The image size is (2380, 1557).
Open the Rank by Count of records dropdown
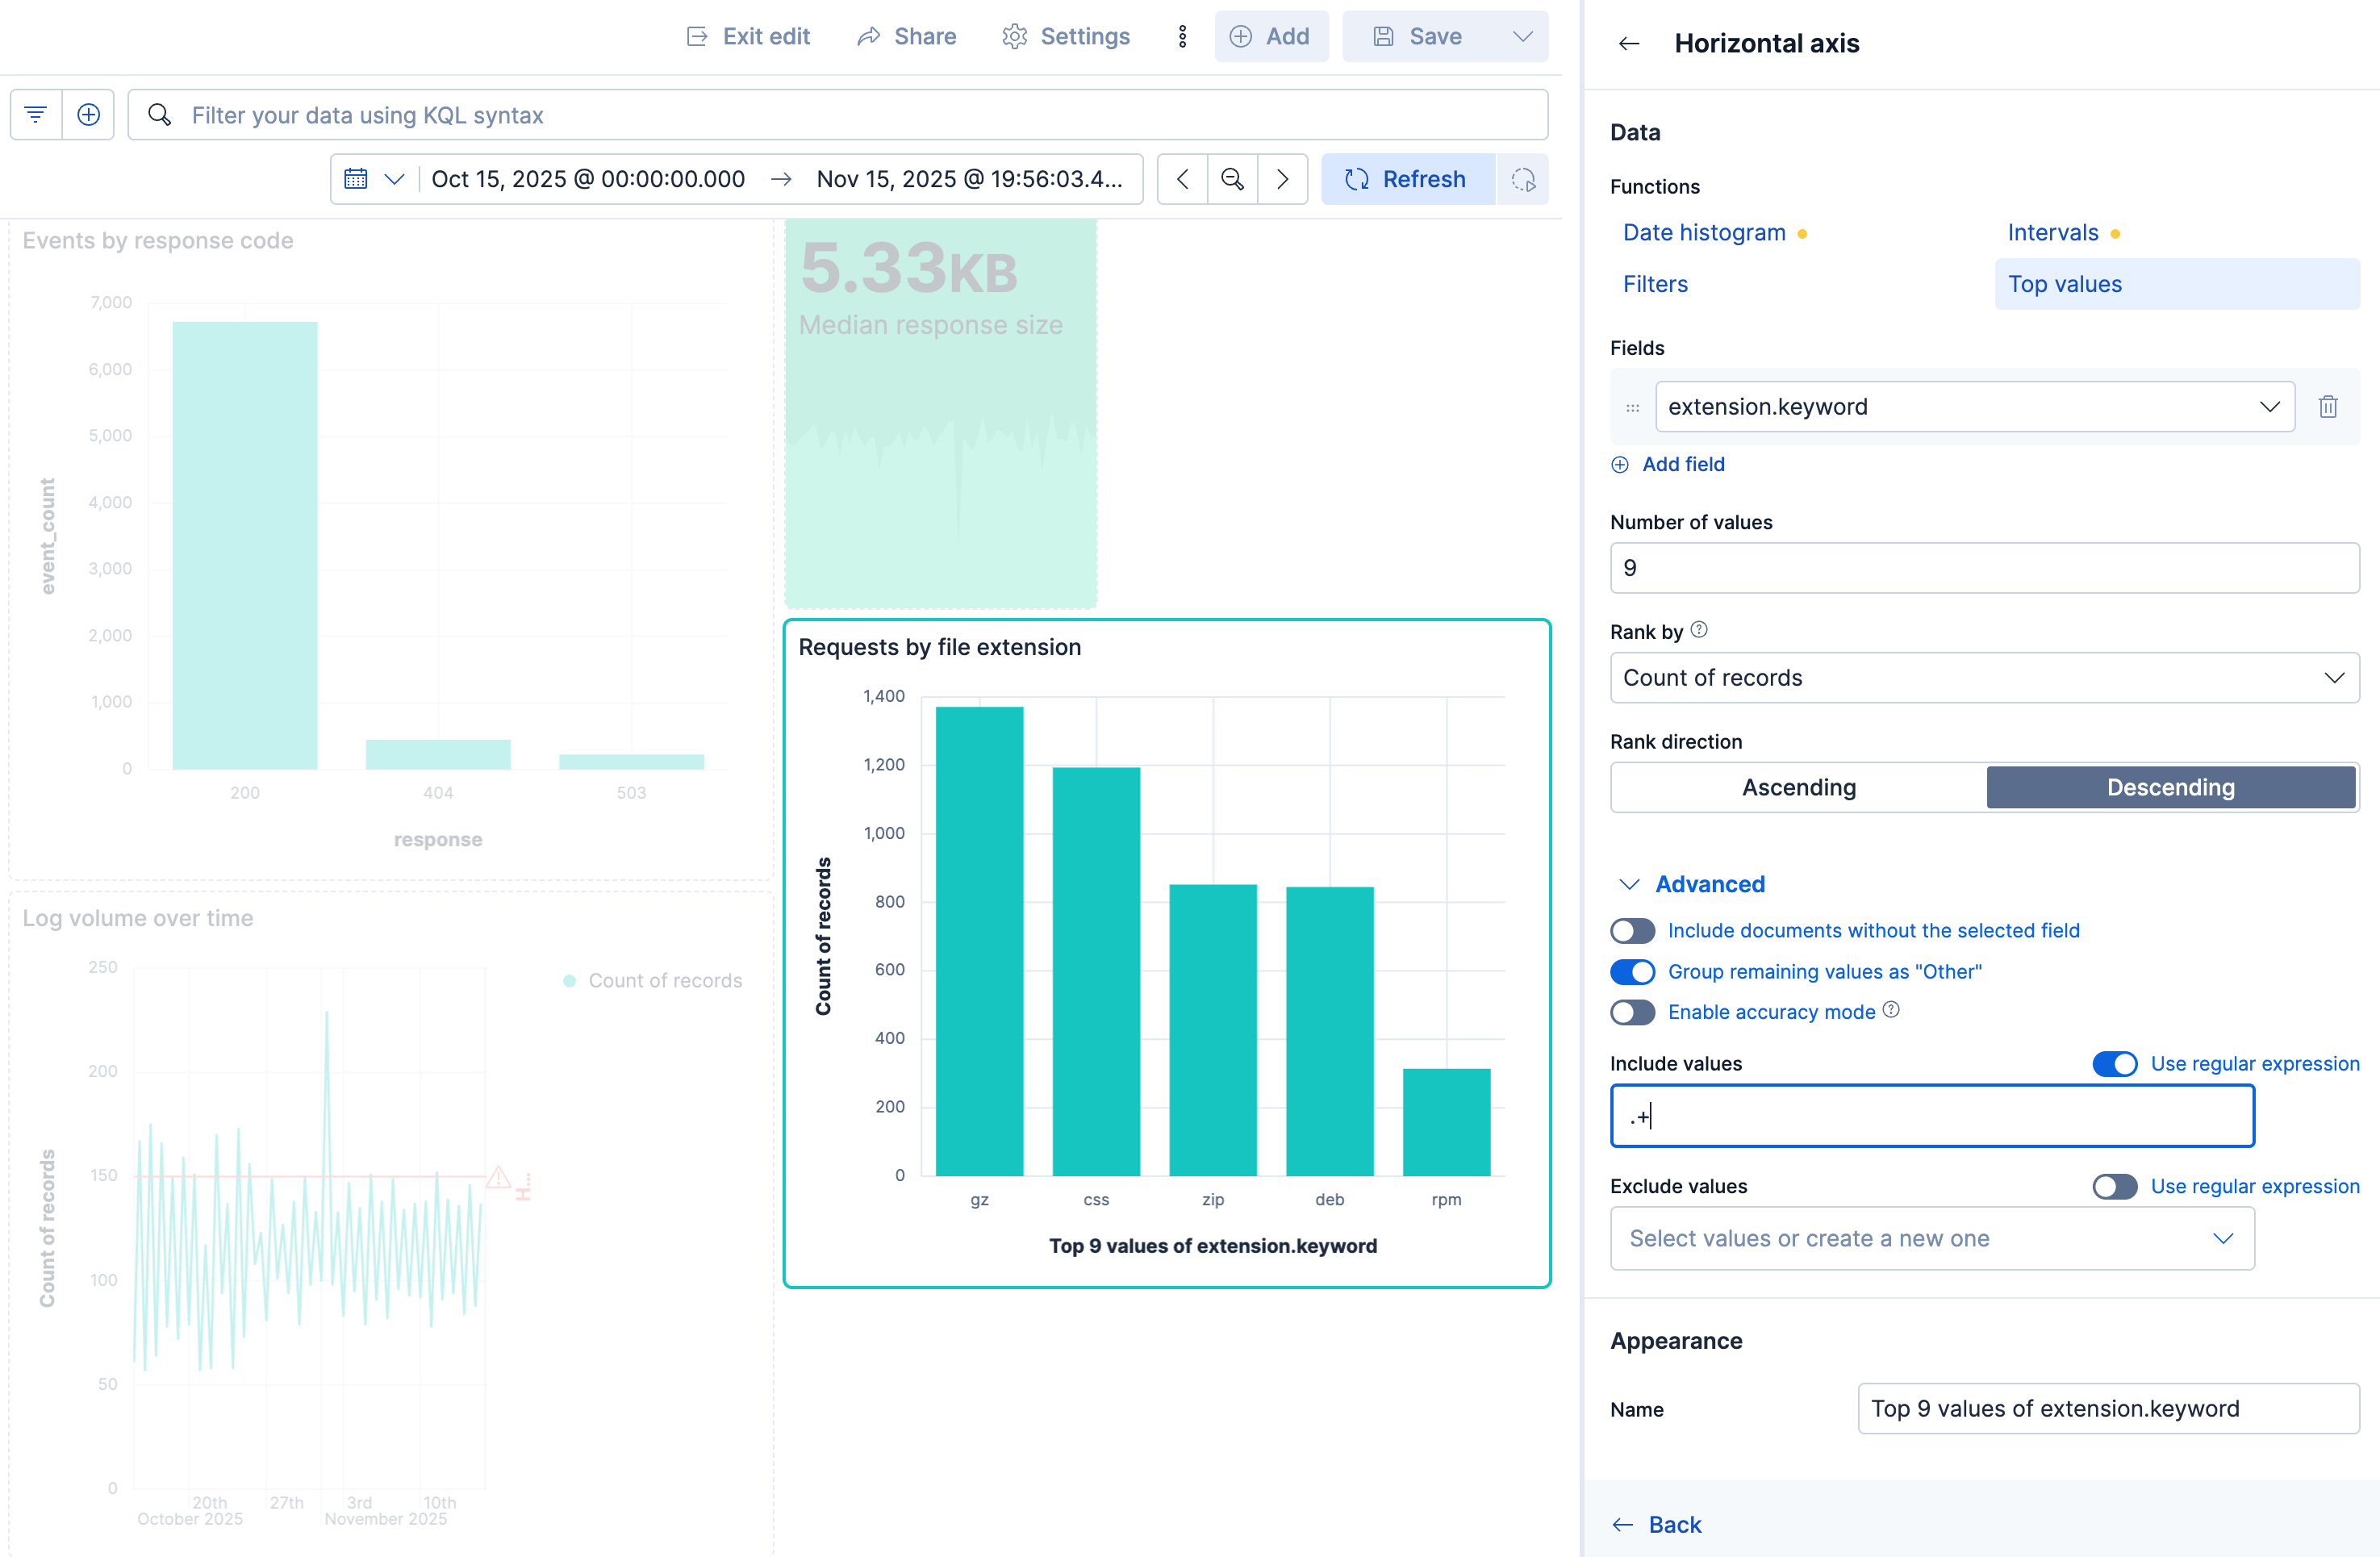coord(1984,678)
